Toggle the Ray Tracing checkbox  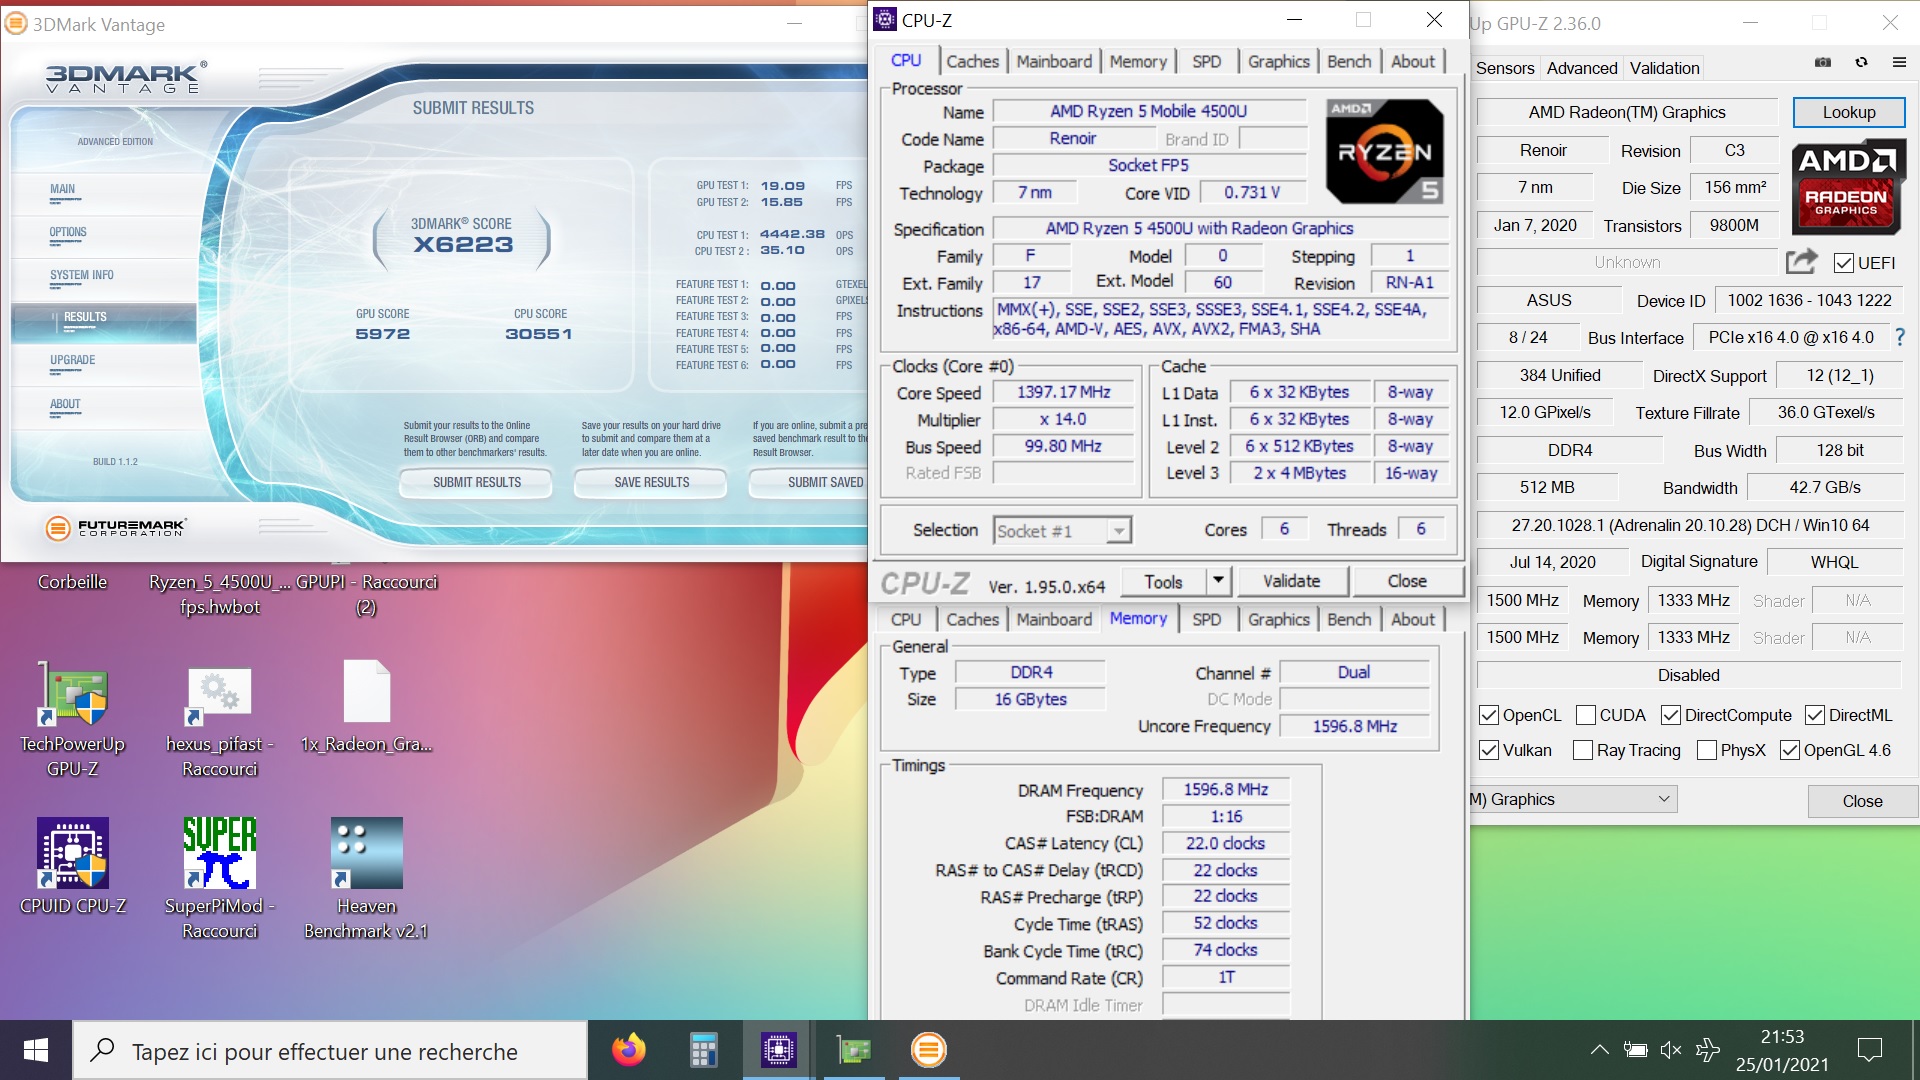tap(1583, 750)
